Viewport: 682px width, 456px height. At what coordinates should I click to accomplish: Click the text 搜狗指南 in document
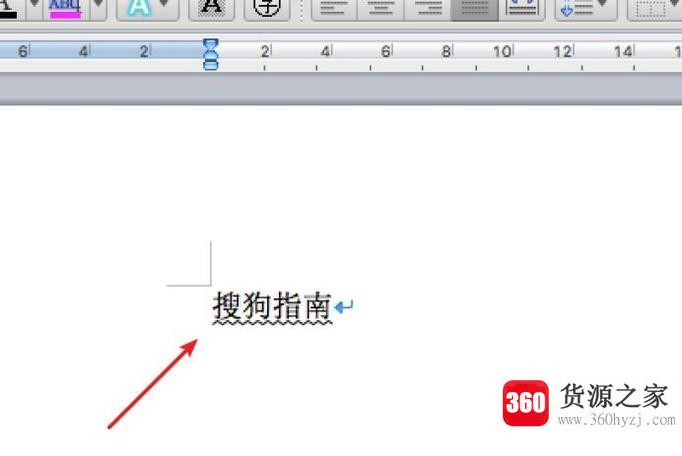[272, 306]
